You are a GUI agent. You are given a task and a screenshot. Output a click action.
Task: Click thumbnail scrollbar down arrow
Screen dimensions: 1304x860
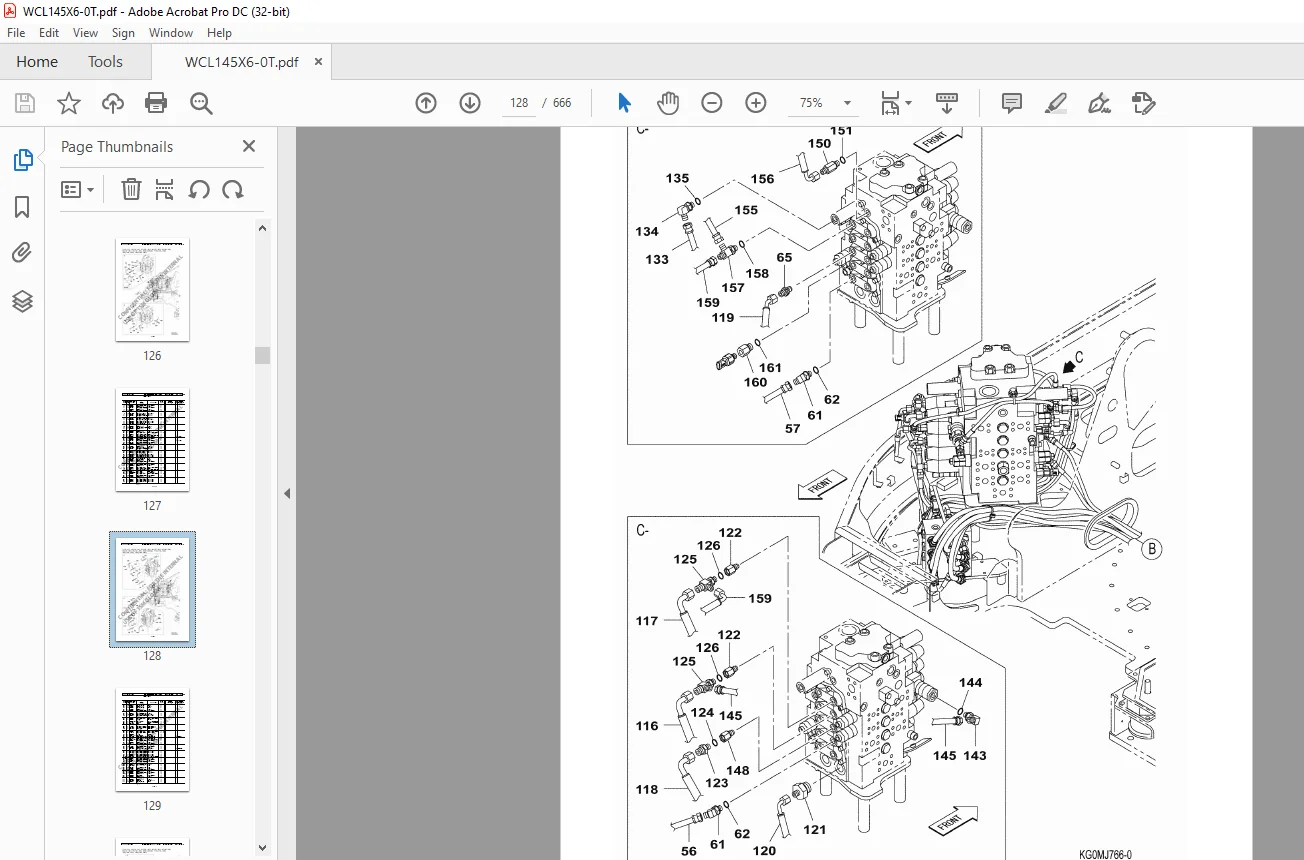(x=263, y=848)
